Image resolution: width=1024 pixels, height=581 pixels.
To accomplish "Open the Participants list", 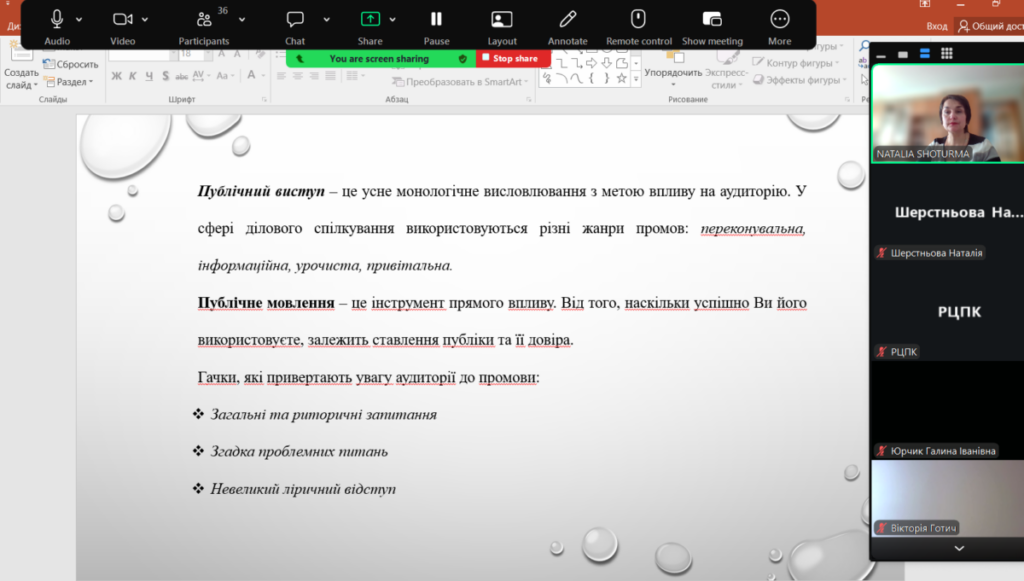I will [204, 19].
